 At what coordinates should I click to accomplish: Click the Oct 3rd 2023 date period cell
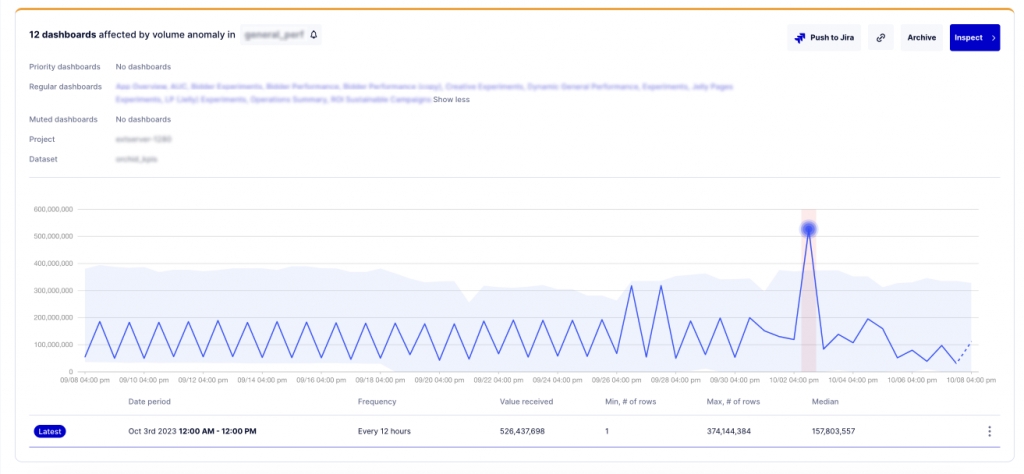pos(192,431)
